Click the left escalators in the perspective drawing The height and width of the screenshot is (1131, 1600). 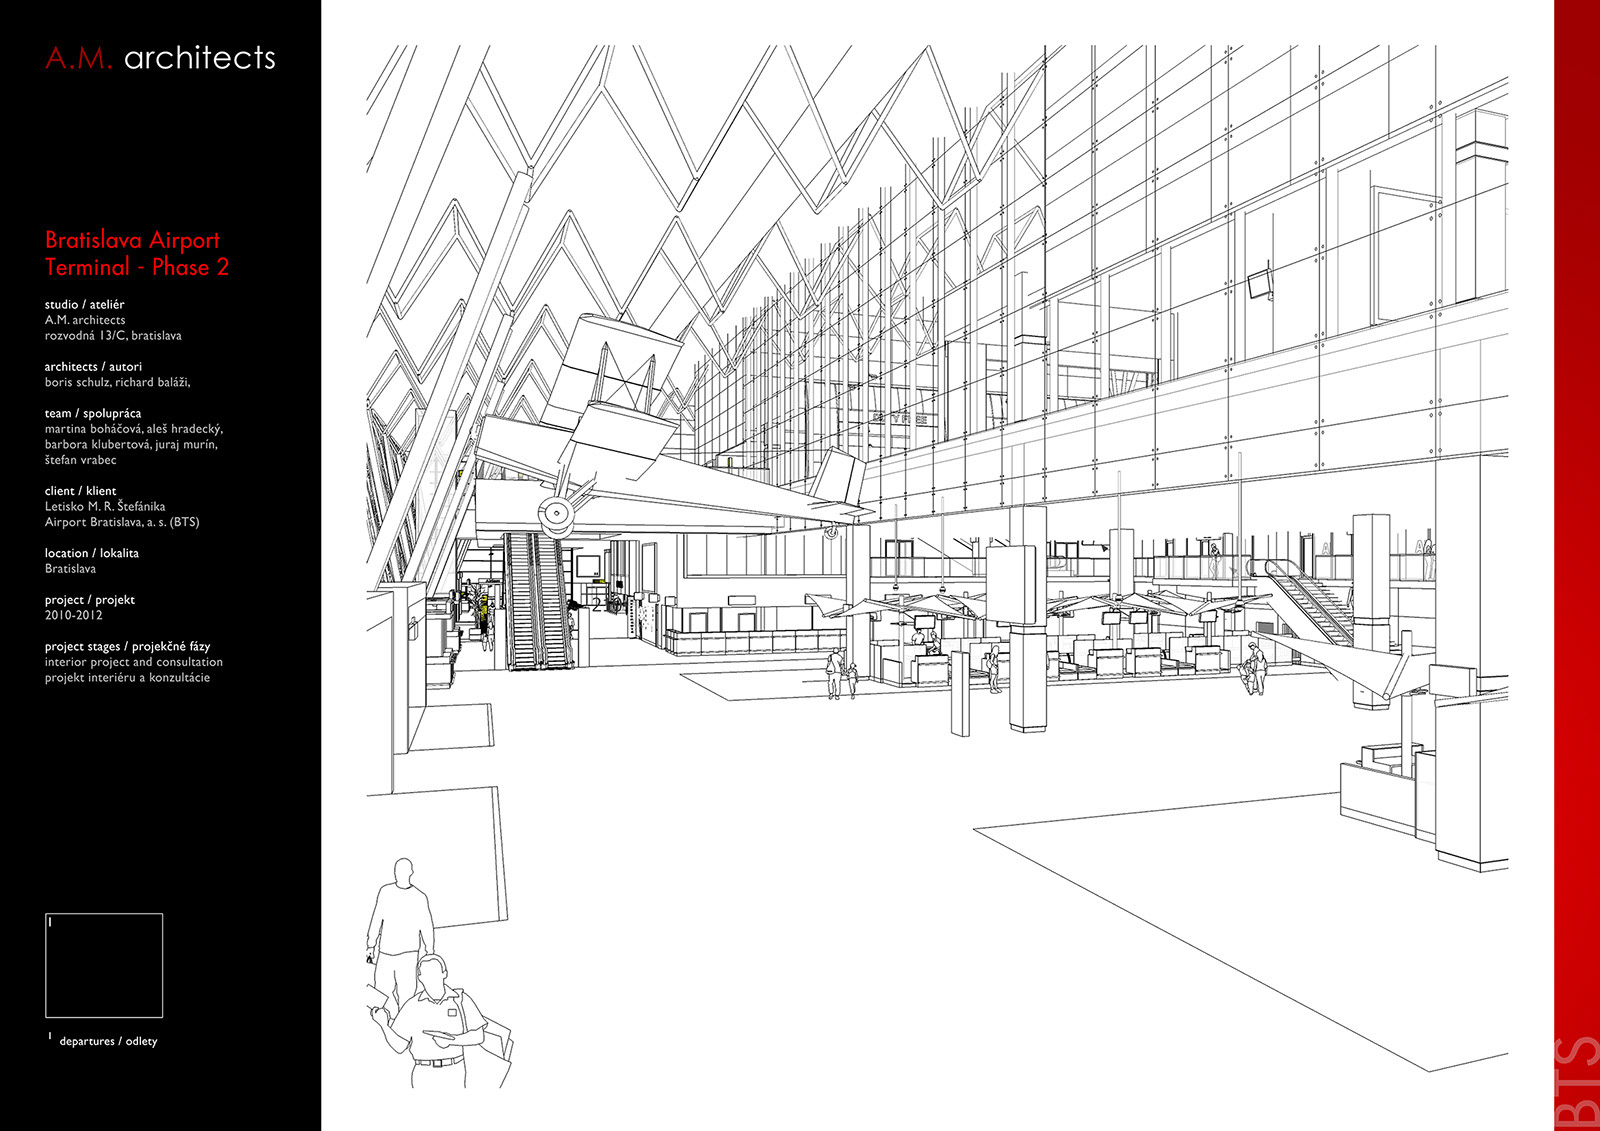coord(537,600)
